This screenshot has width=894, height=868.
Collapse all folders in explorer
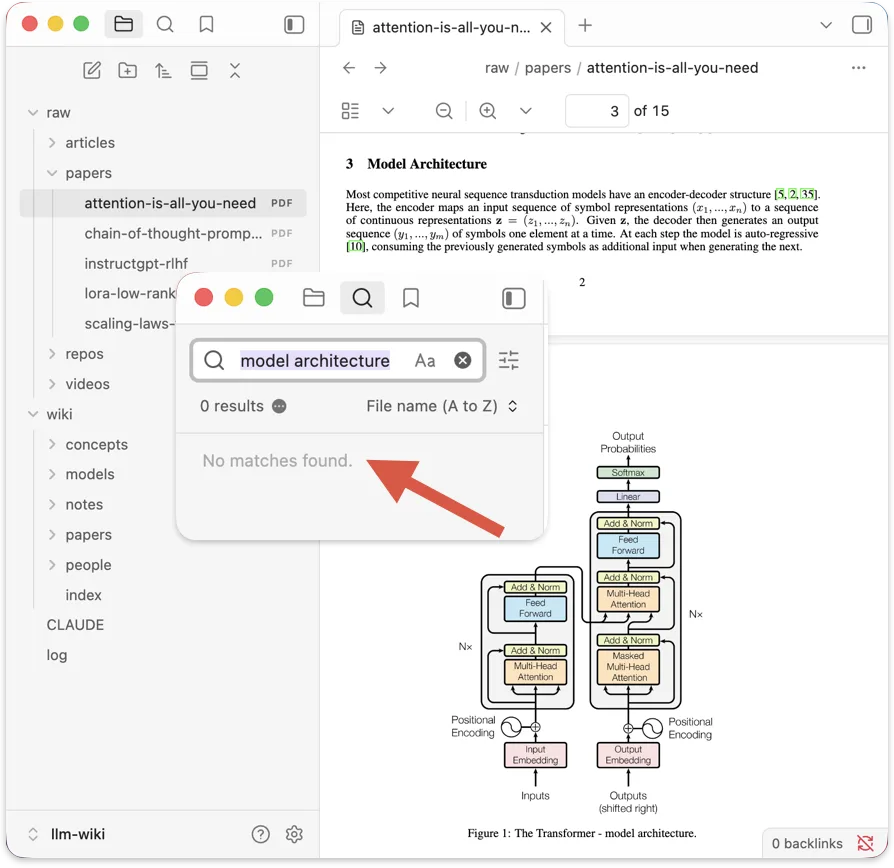[x=235, y=70]
